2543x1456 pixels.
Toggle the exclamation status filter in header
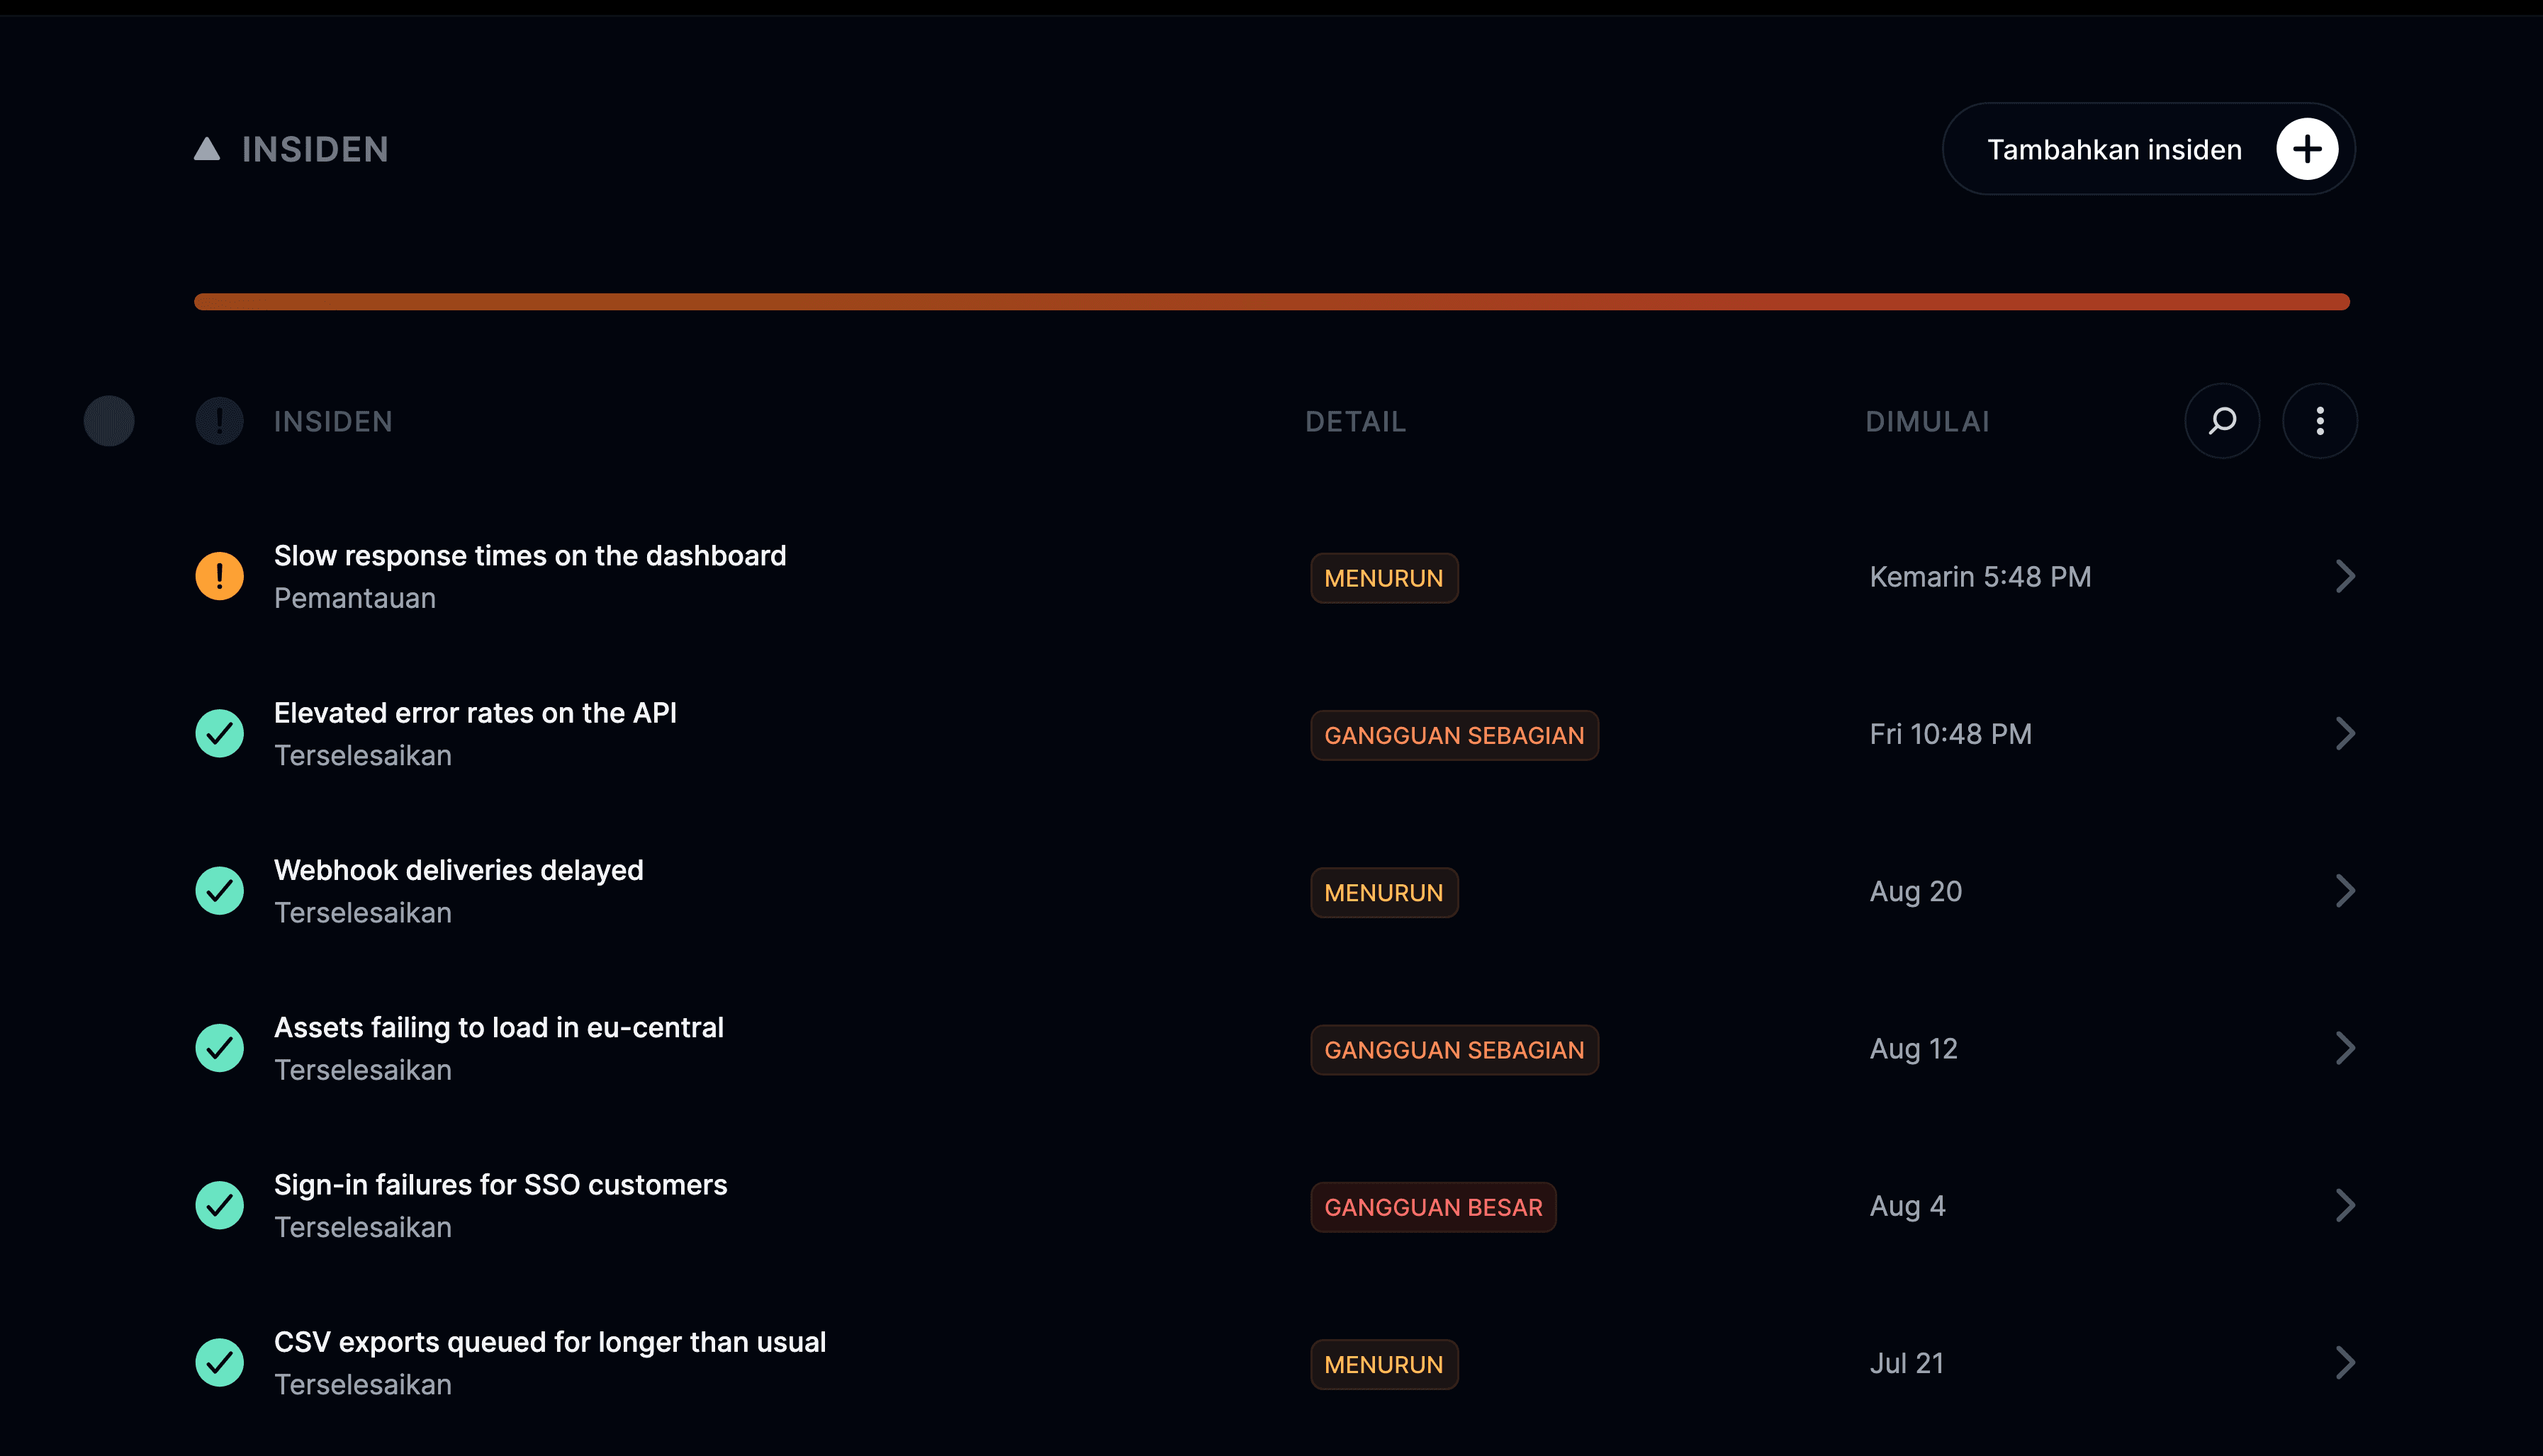pyautogui.click(x=219, y=421)
